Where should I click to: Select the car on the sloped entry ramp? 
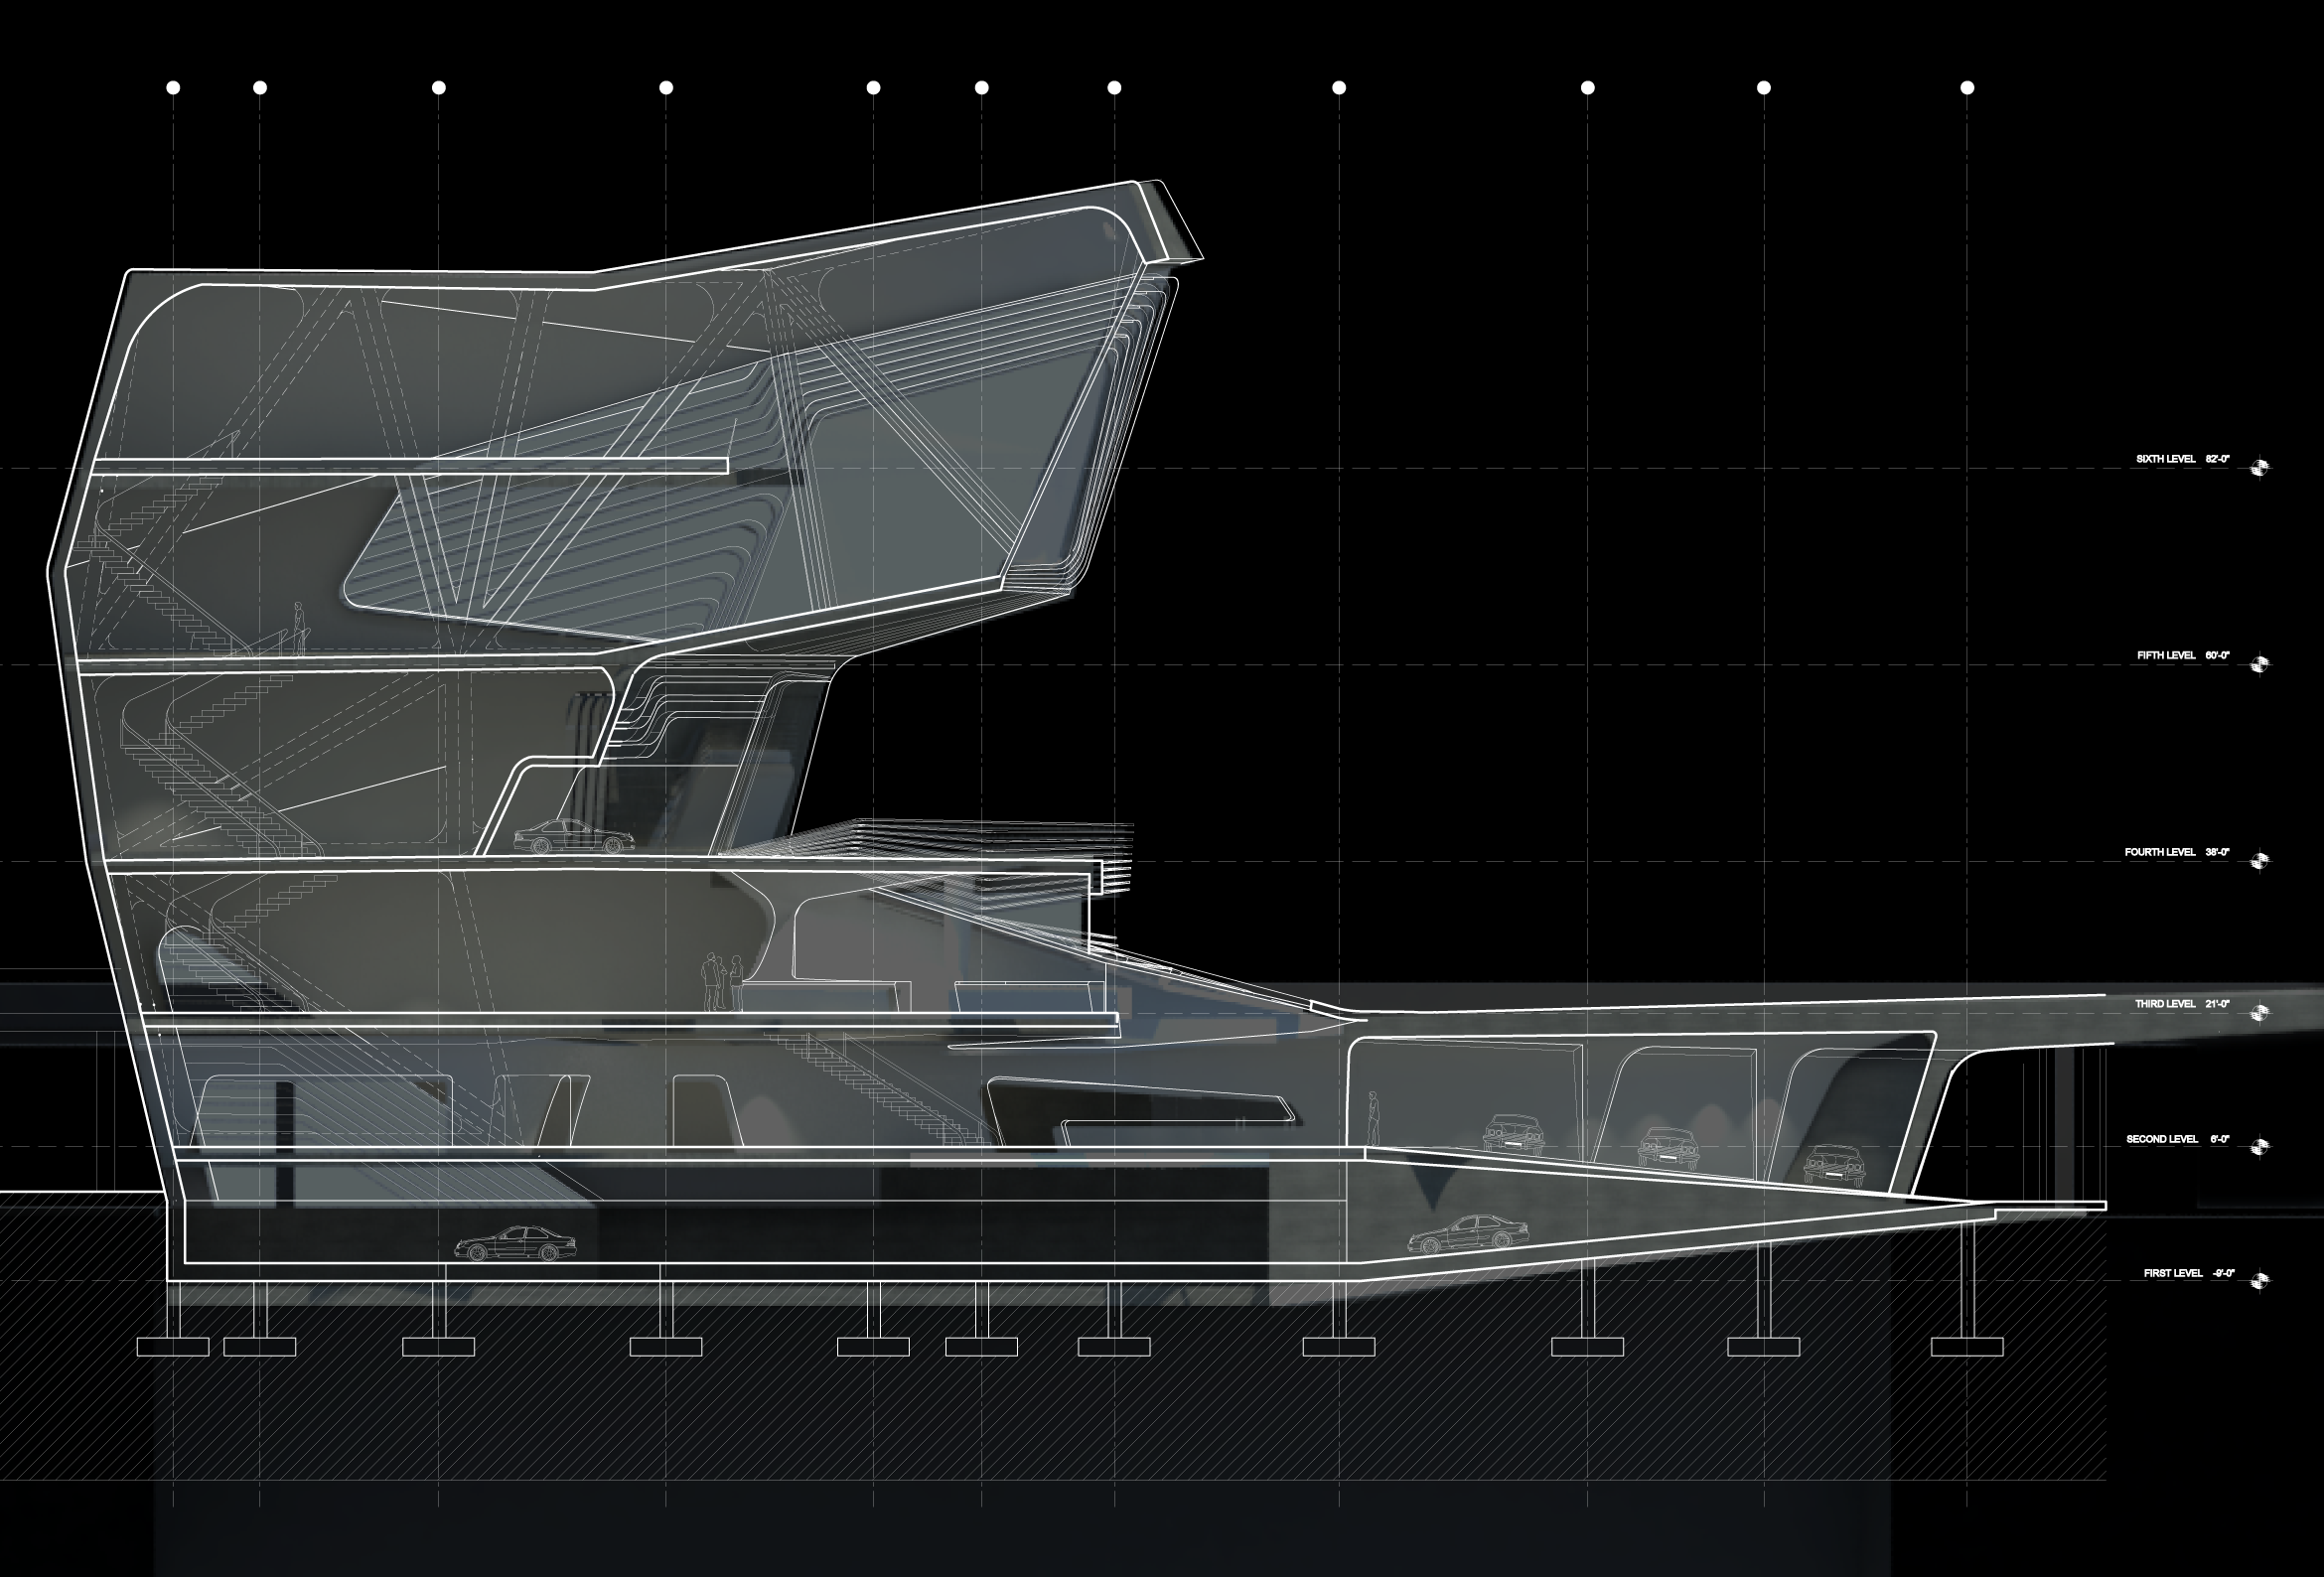(1468, 1234)
